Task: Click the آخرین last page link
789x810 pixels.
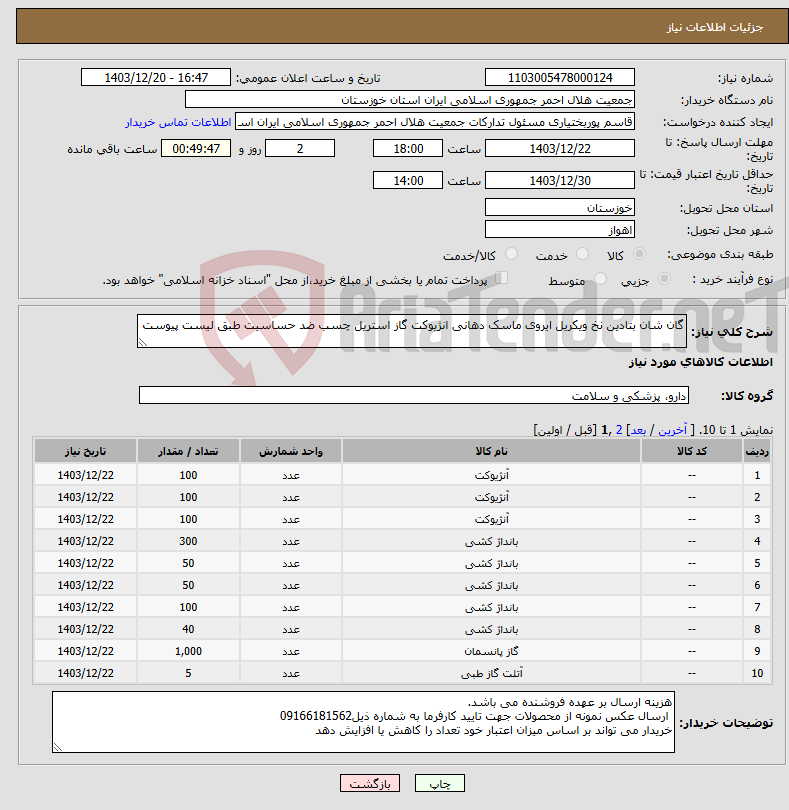Action: [672, 430]
